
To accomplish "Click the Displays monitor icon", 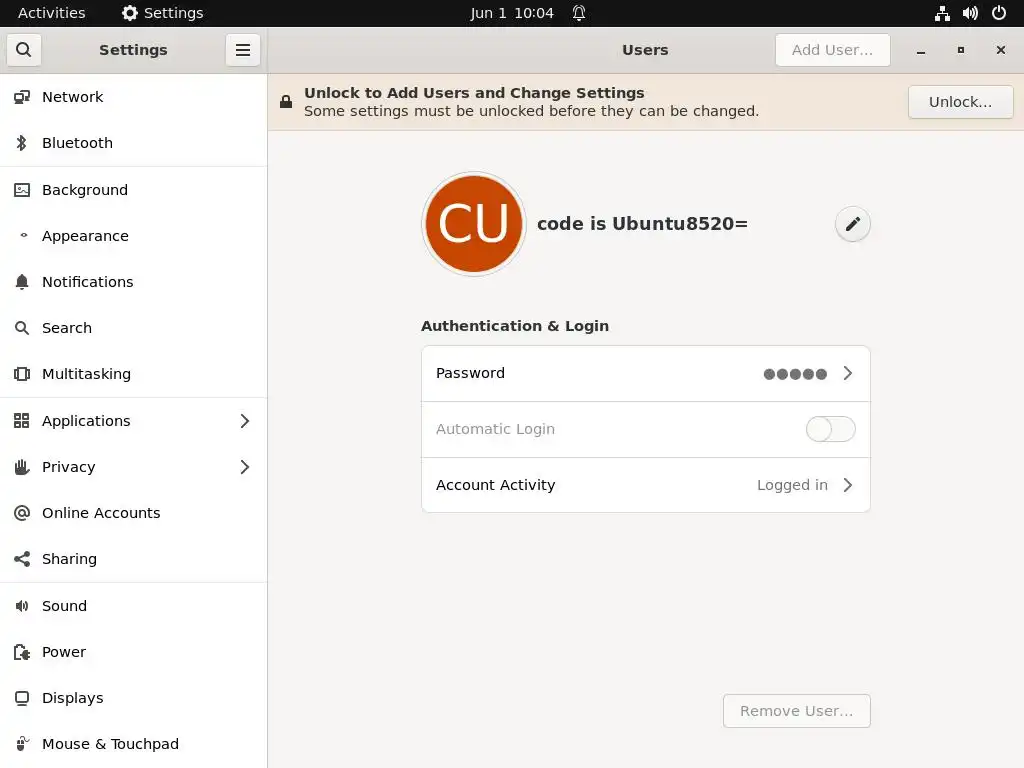I will (22, 698).
